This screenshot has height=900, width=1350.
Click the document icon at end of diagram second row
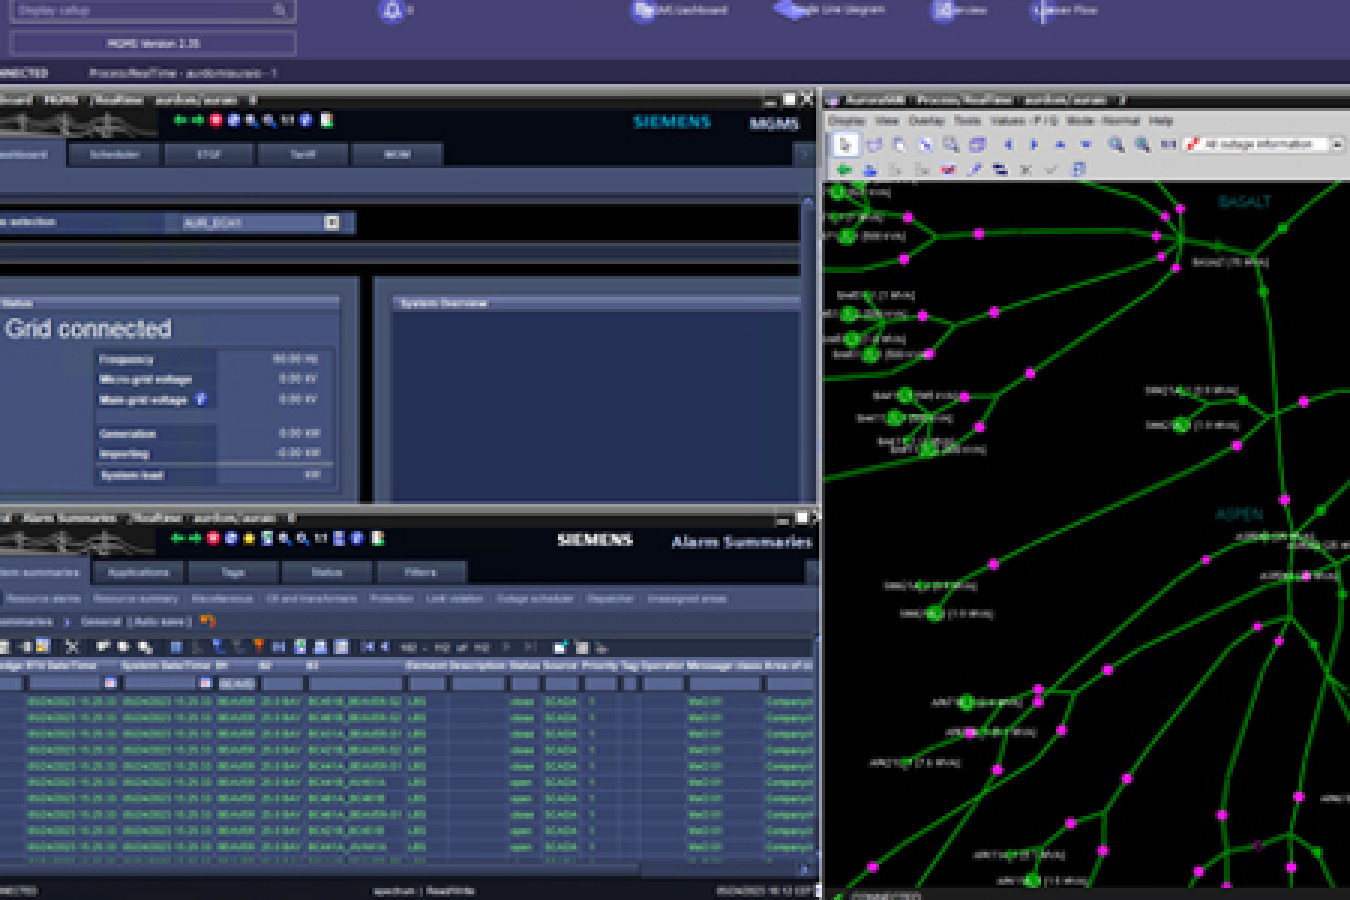(x=1078, y=170)
